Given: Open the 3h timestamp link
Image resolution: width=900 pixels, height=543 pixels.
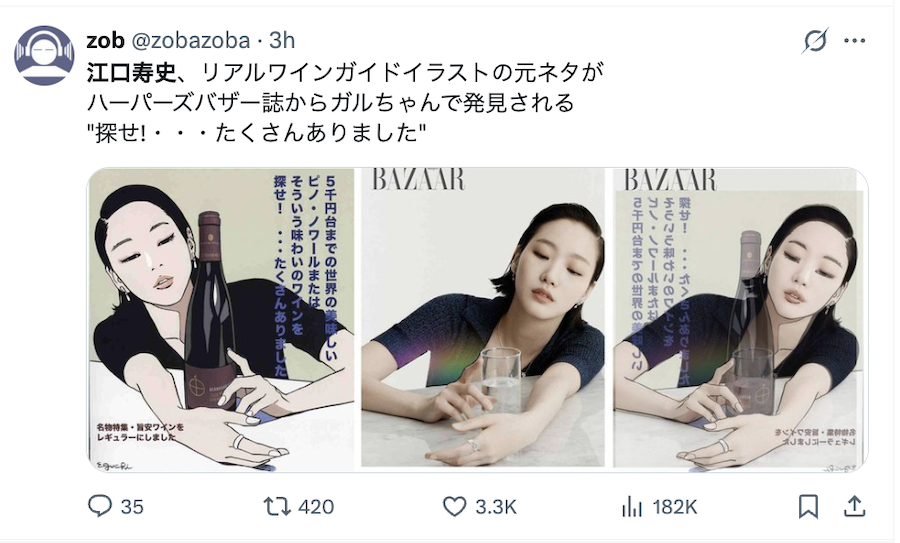Looking at the screenshot, I should (282, 41).
